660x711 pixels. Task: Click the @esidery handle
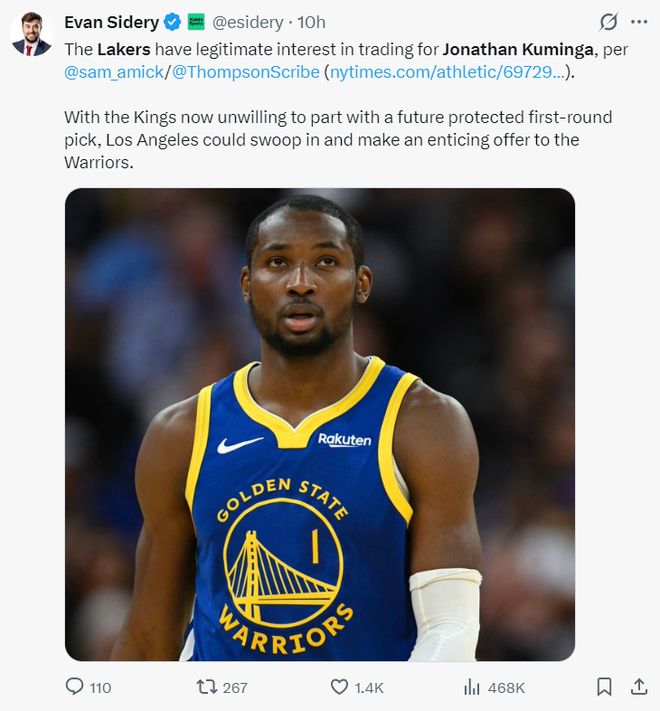click(249, 22)
